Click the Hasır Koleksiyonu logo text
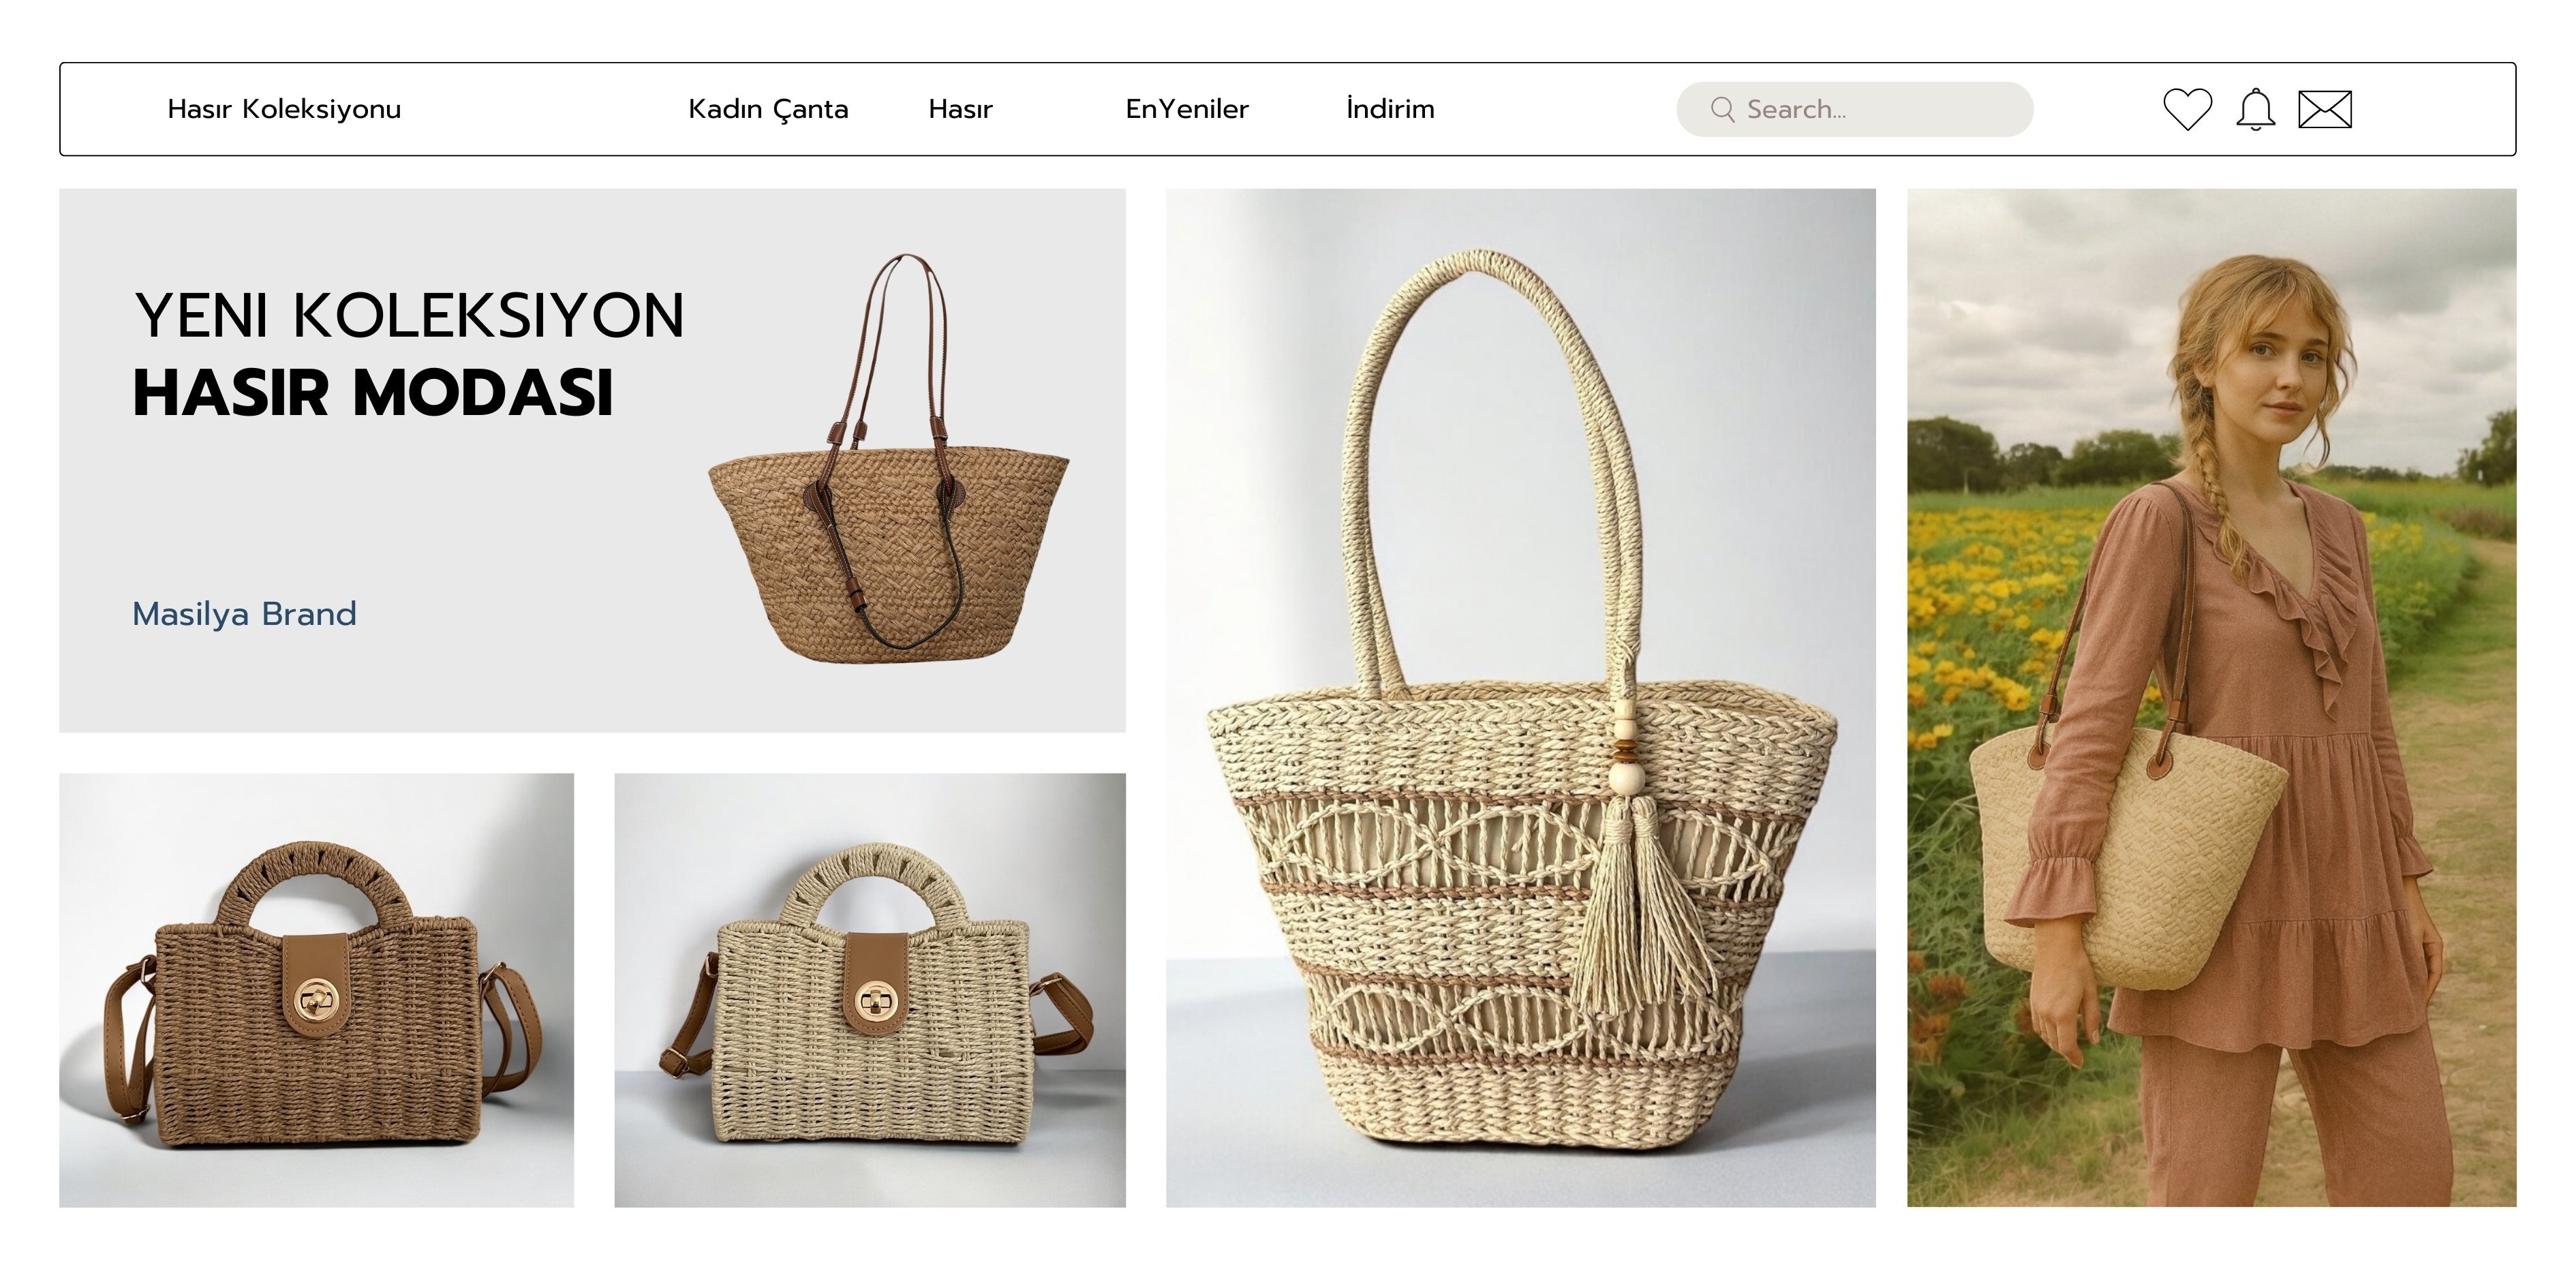This screenshot has height=1288, width=2576. 284,109
